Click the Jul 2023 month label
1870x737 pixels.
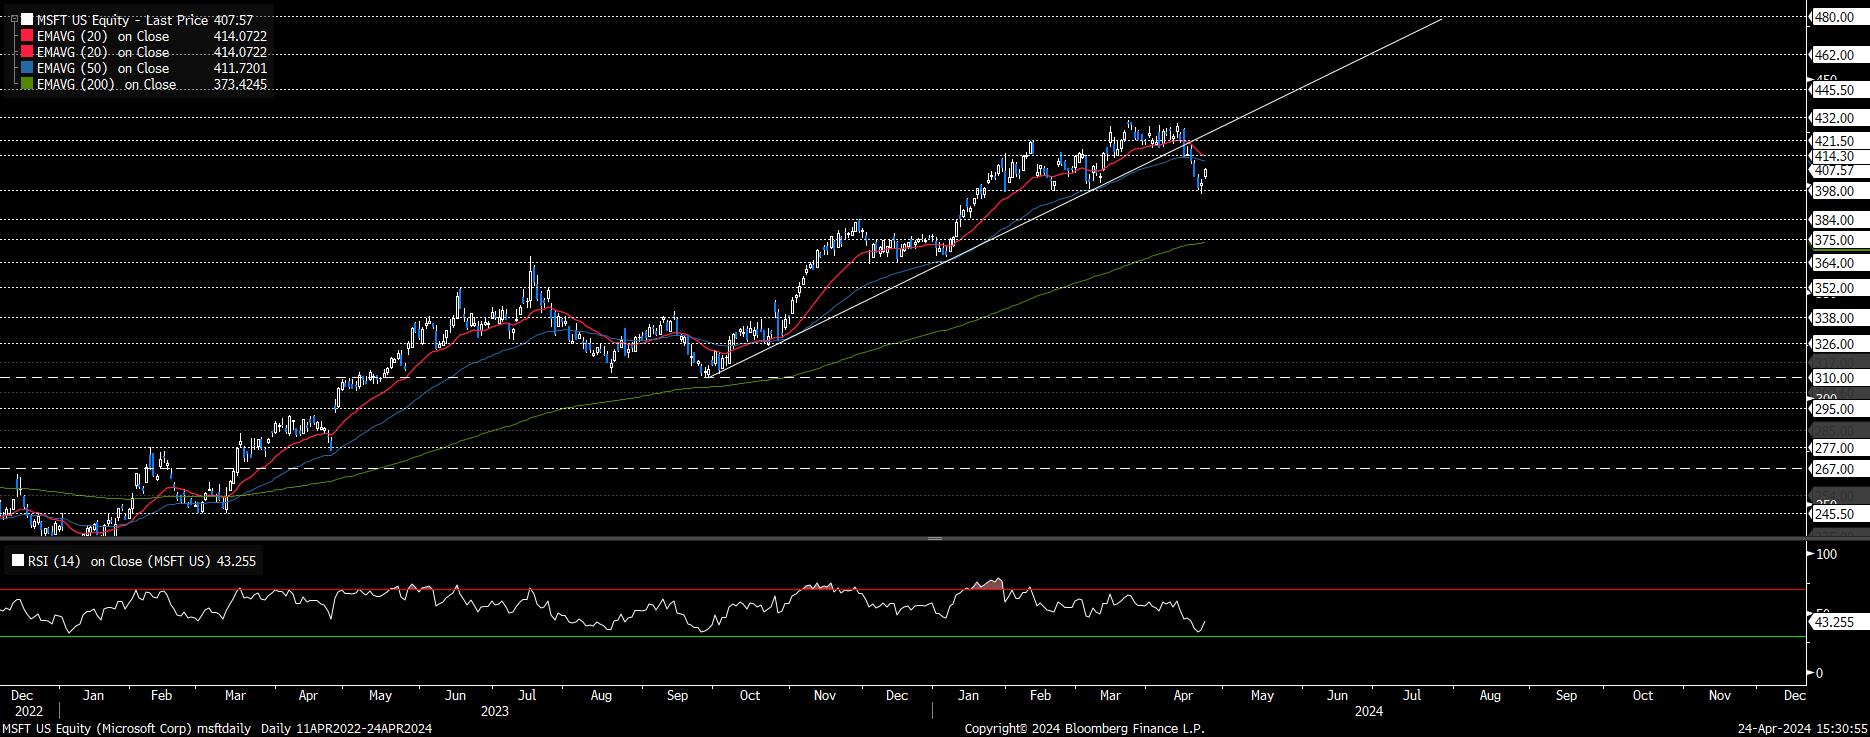(528, 695)
